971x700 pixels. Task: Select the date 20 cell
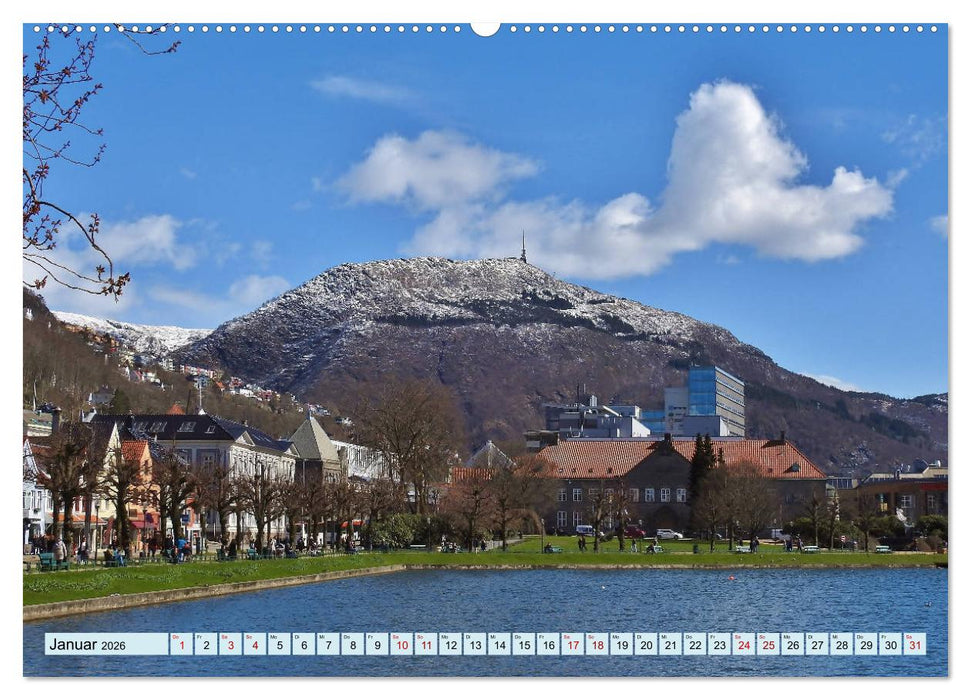[x=646, y=646]
